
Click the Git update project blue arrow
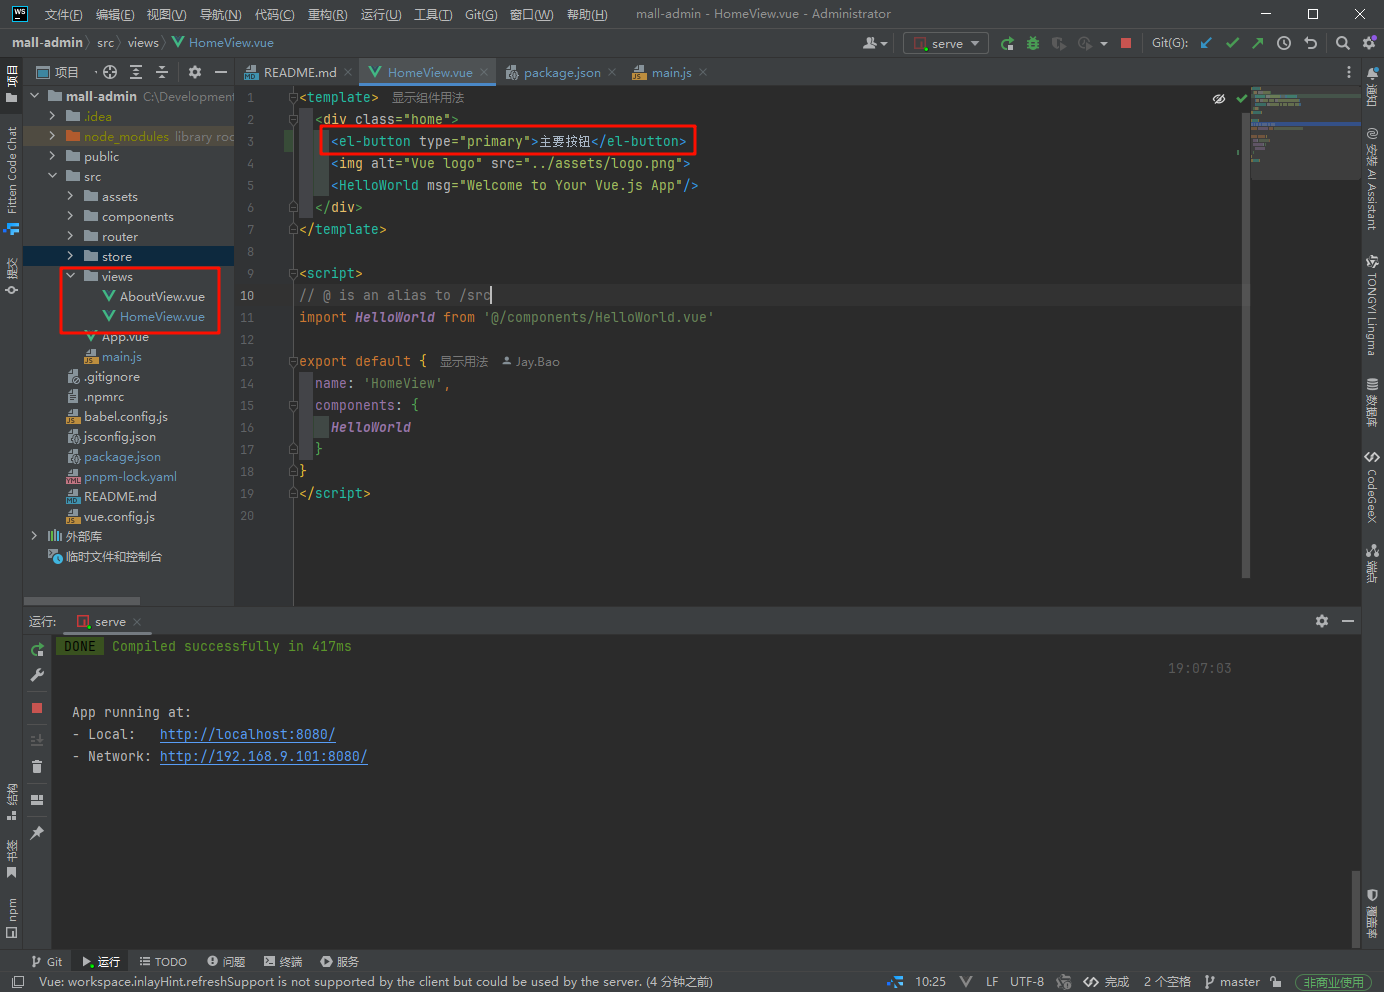tap(1206, 43)
